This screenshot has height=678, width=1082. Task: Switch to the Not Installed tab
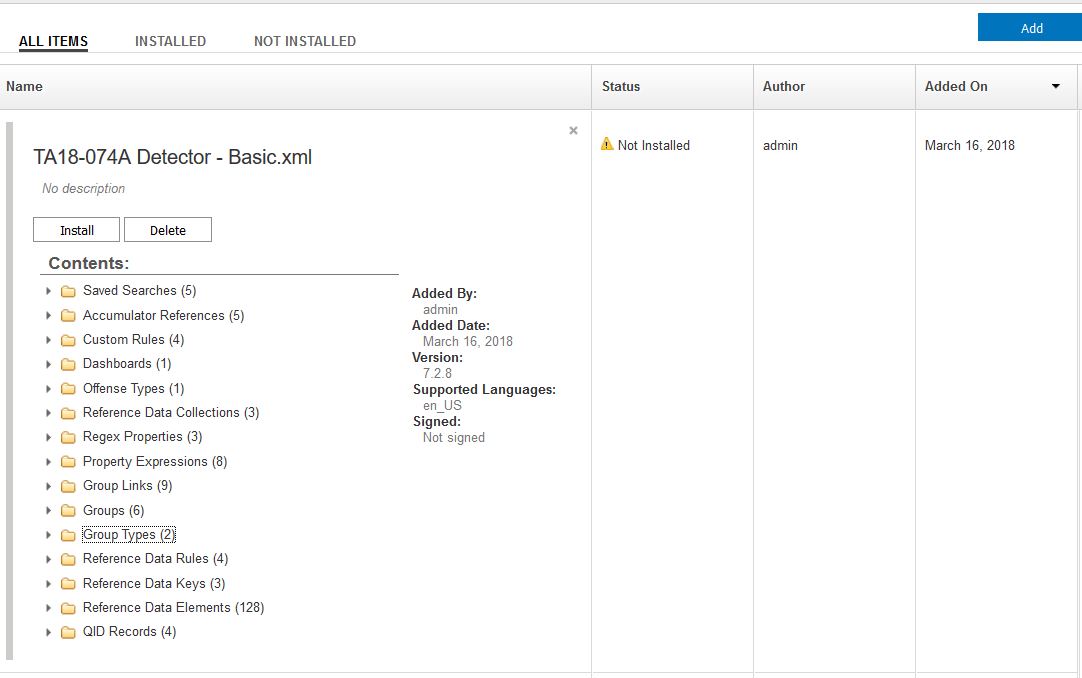click(305, 41)
